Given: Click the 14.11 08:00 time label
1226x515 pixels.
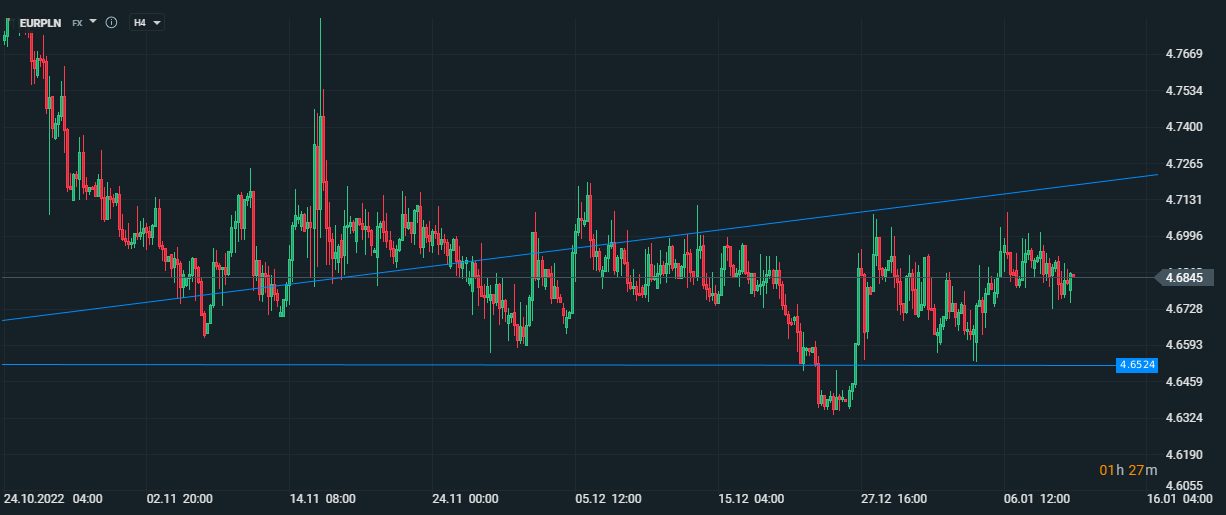Looking at the screenshot, I should click(321, 498).
